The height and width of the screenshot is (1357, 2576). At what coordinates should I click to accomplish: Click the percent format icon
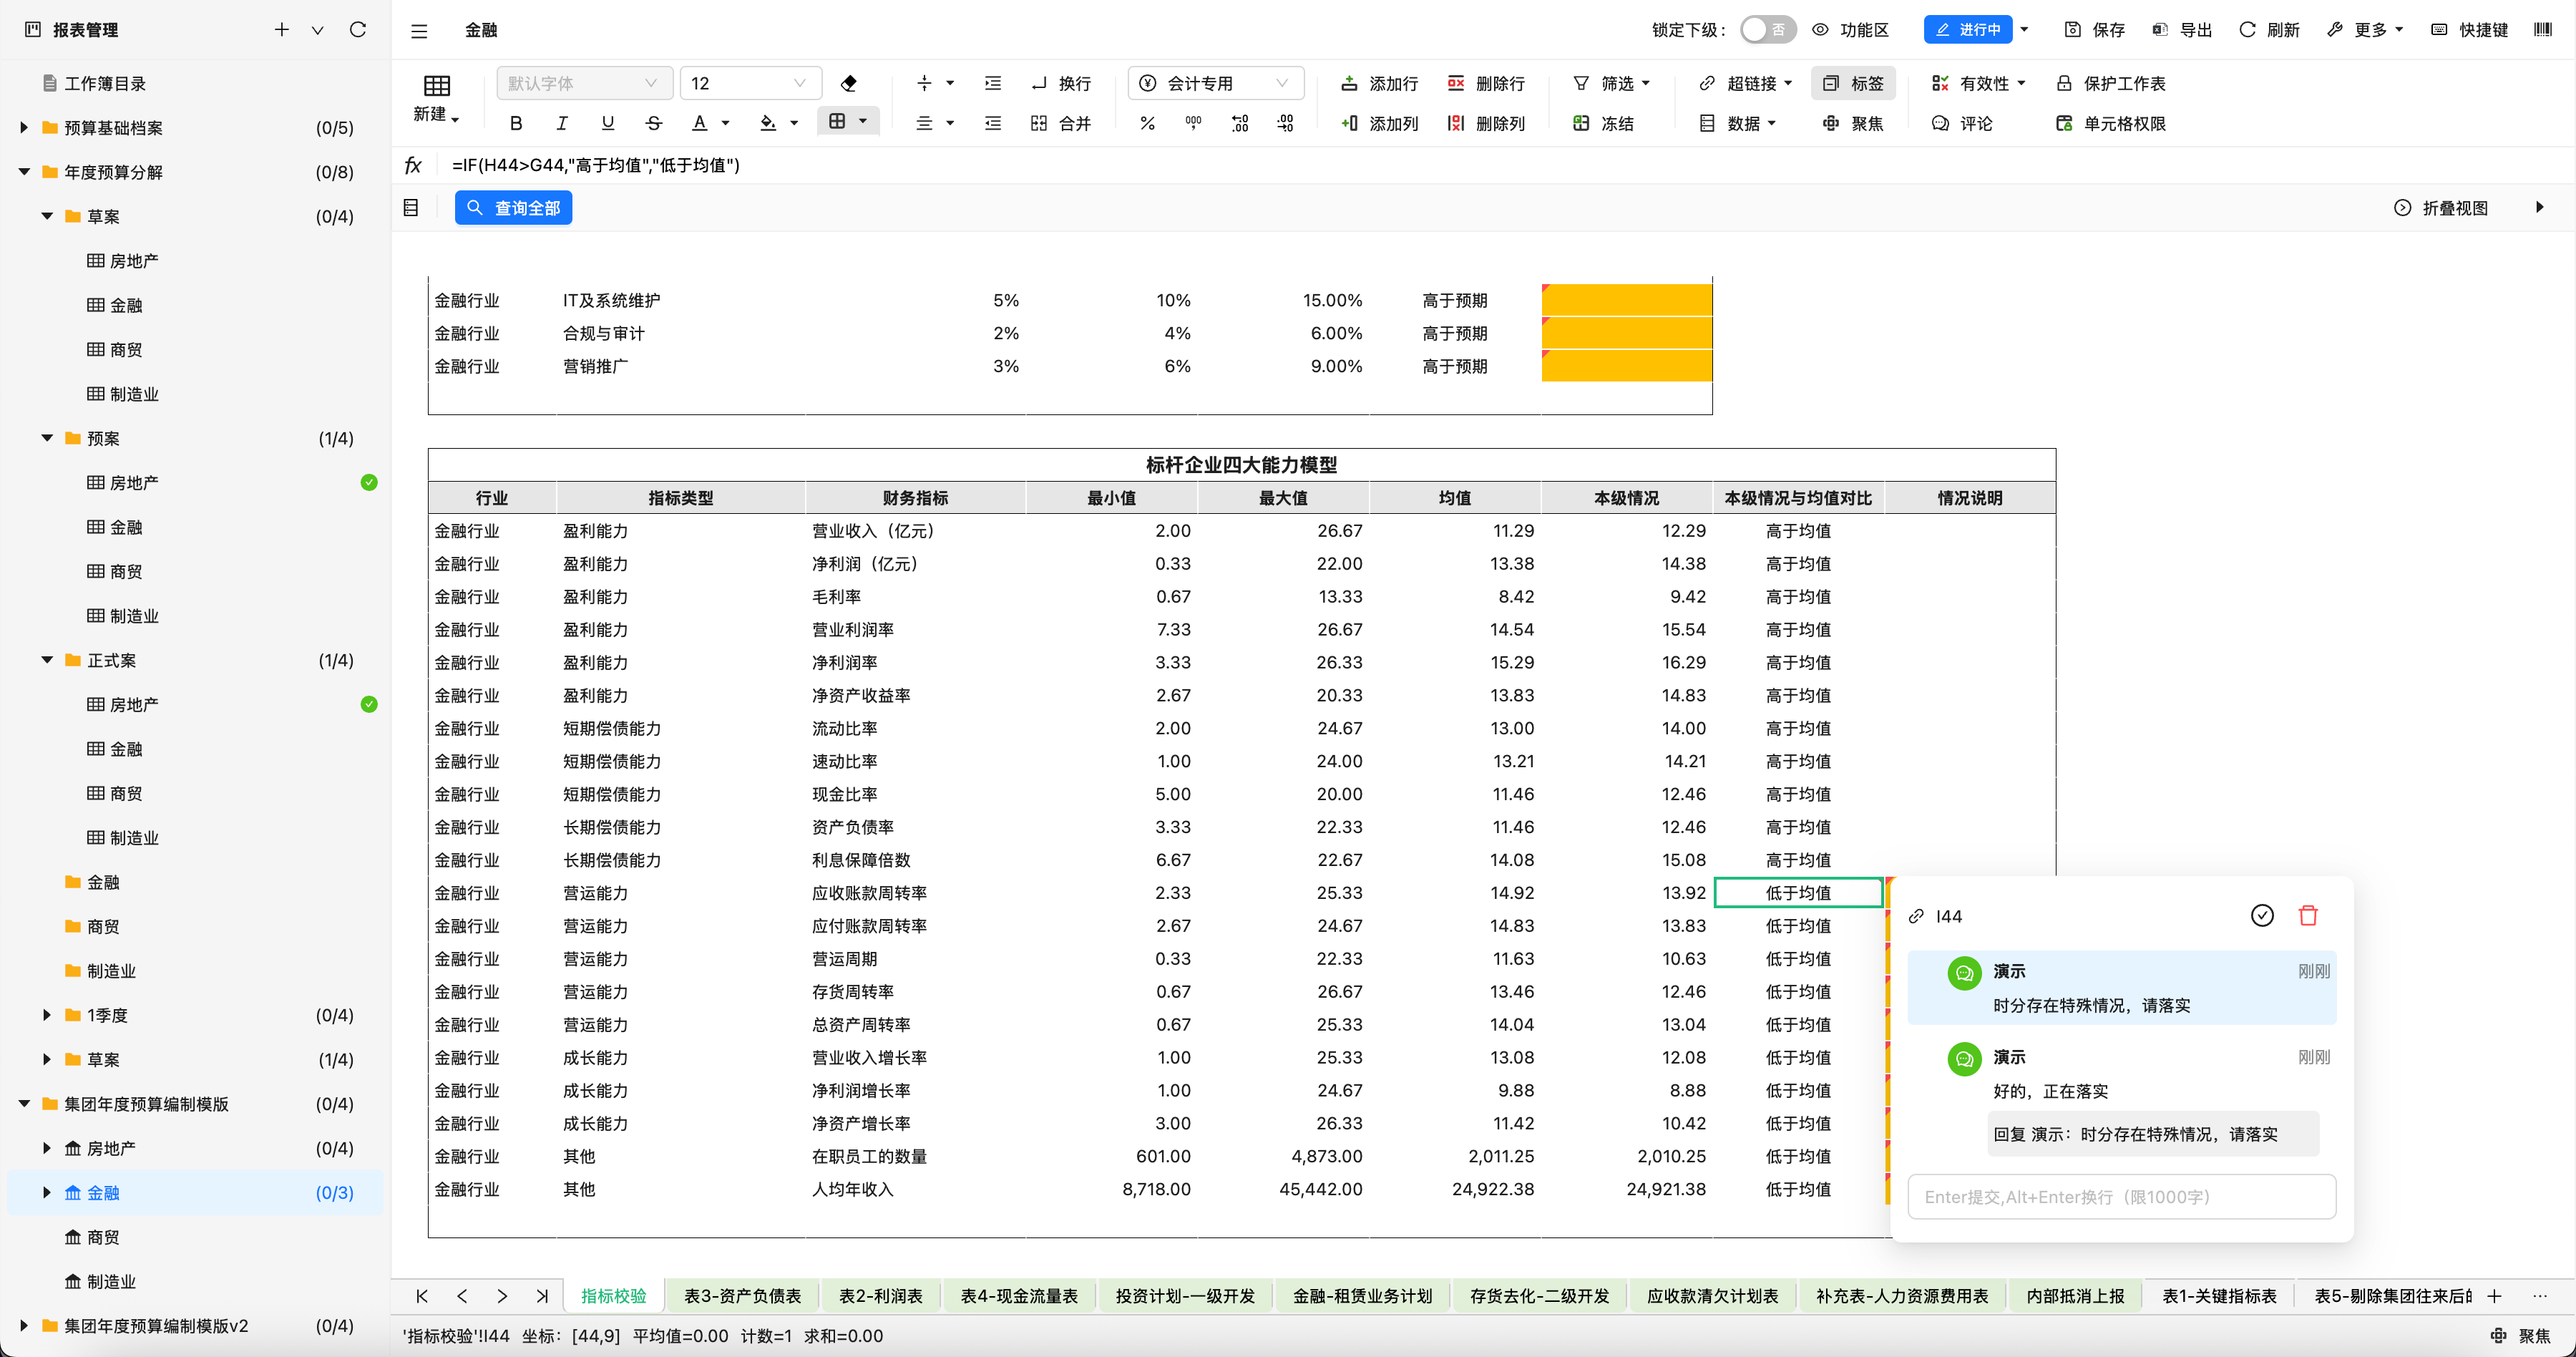click(1147, 123)
